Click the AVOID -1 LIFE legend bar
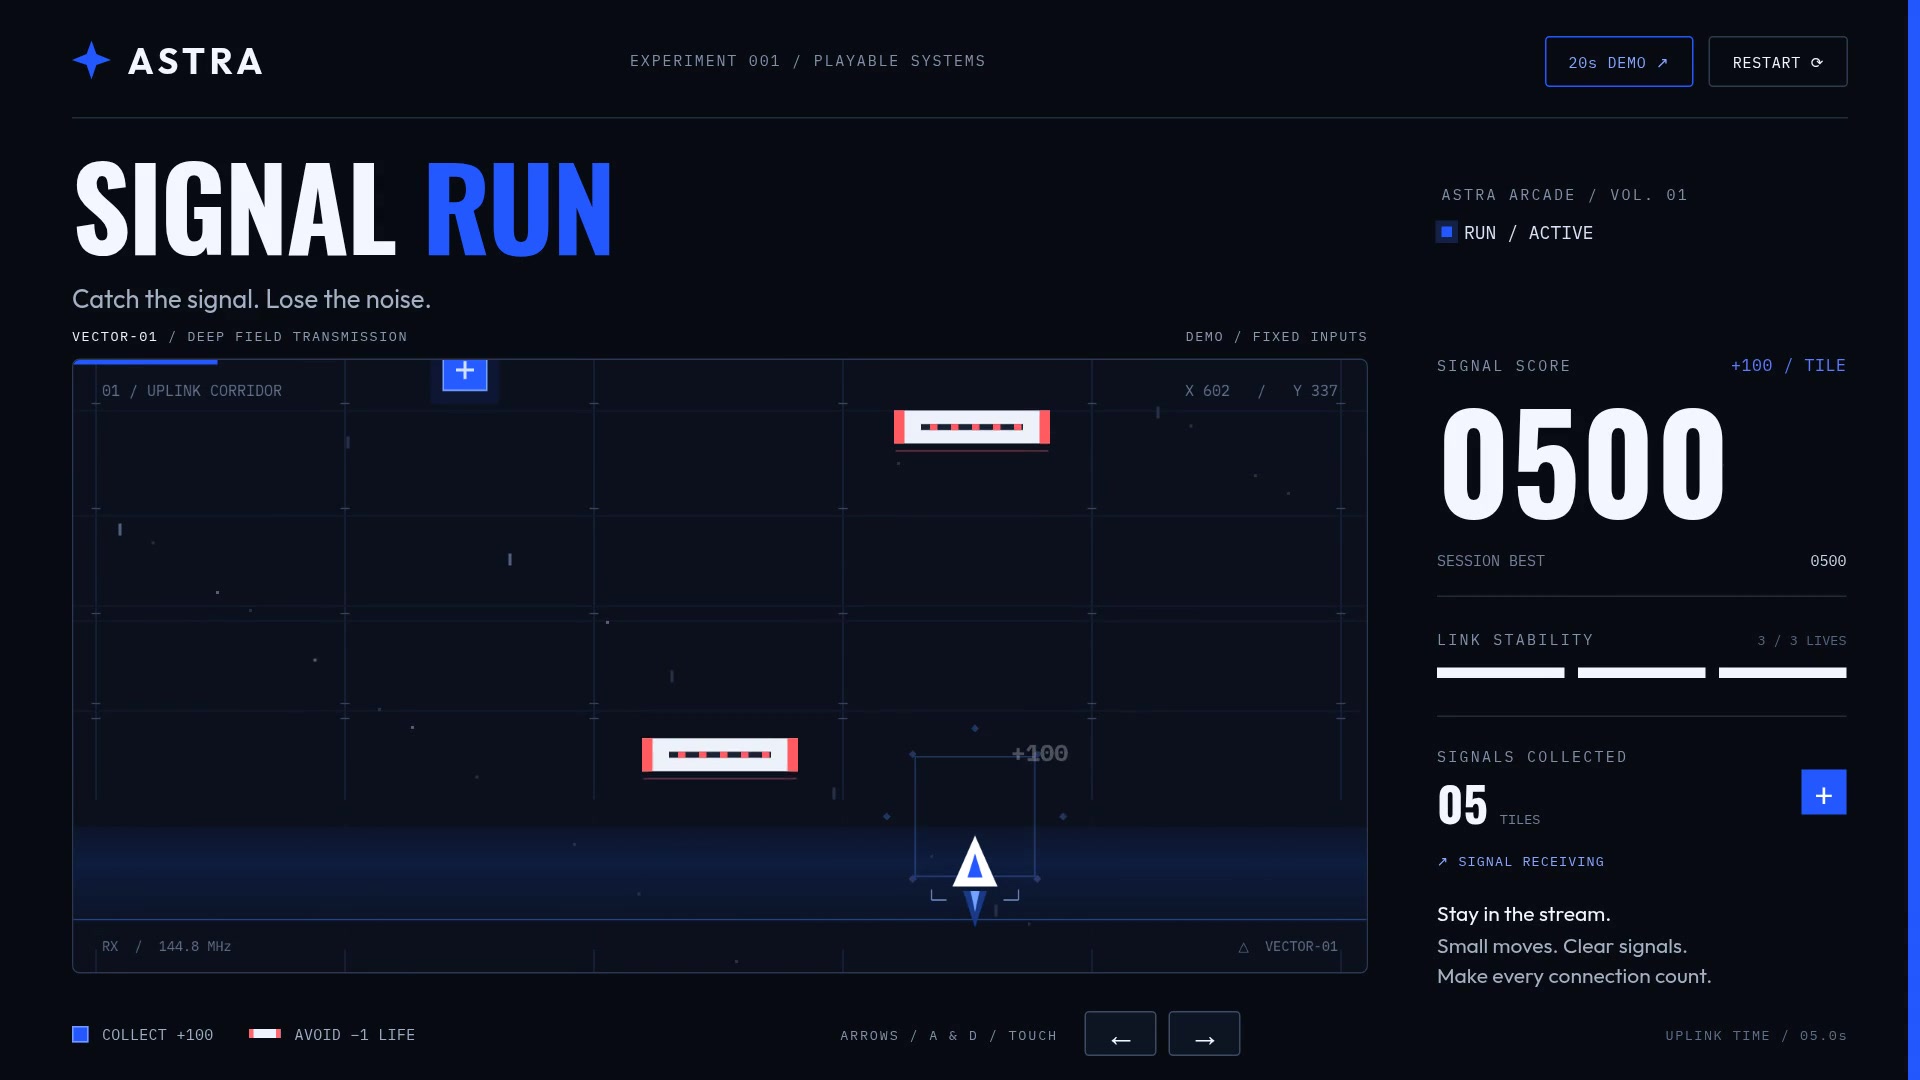The image size is (1920, 1080). click(x=265, y=1034)
